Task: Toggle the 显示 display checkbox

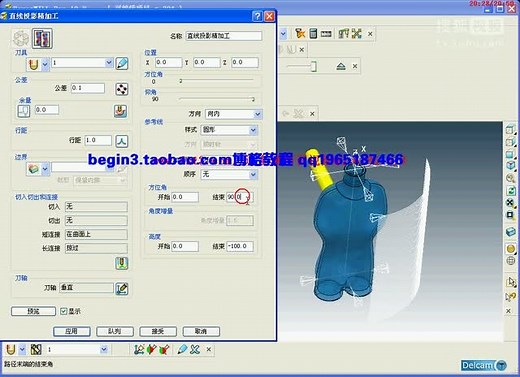Action: (x=63, y=311)
